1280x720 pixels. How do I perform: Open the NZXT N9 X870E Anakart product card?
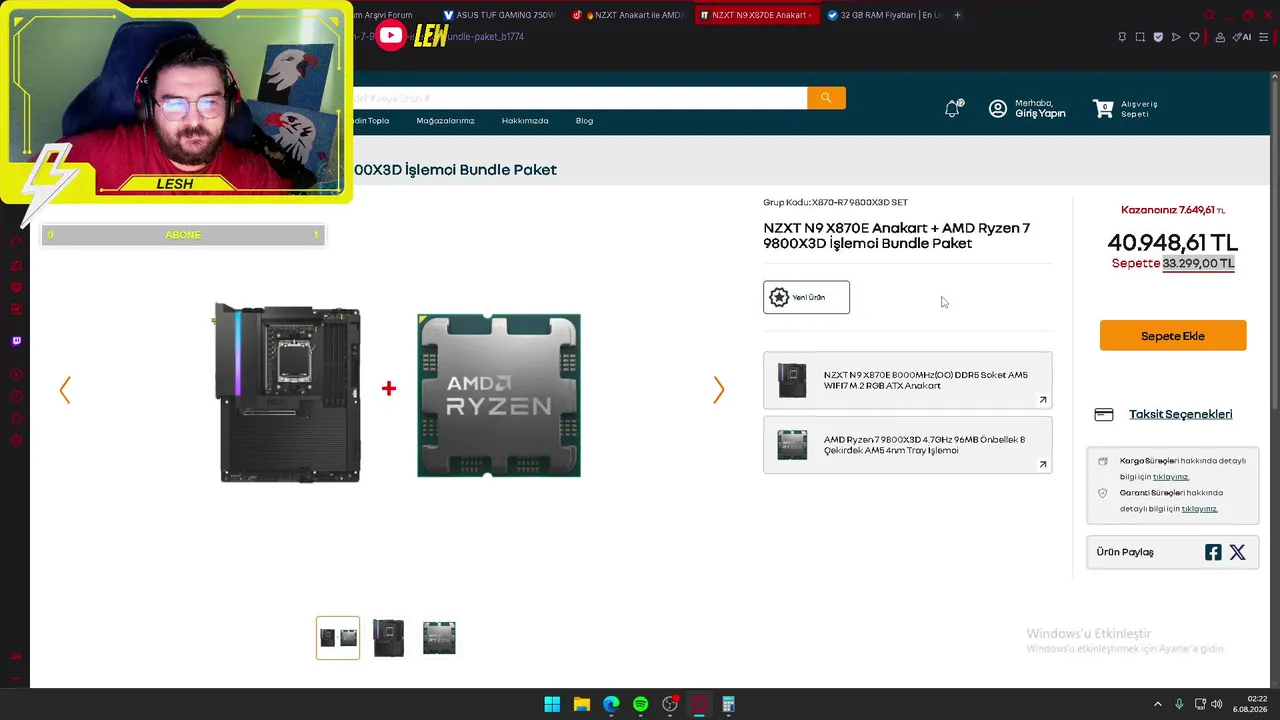[x=908, y=380]
